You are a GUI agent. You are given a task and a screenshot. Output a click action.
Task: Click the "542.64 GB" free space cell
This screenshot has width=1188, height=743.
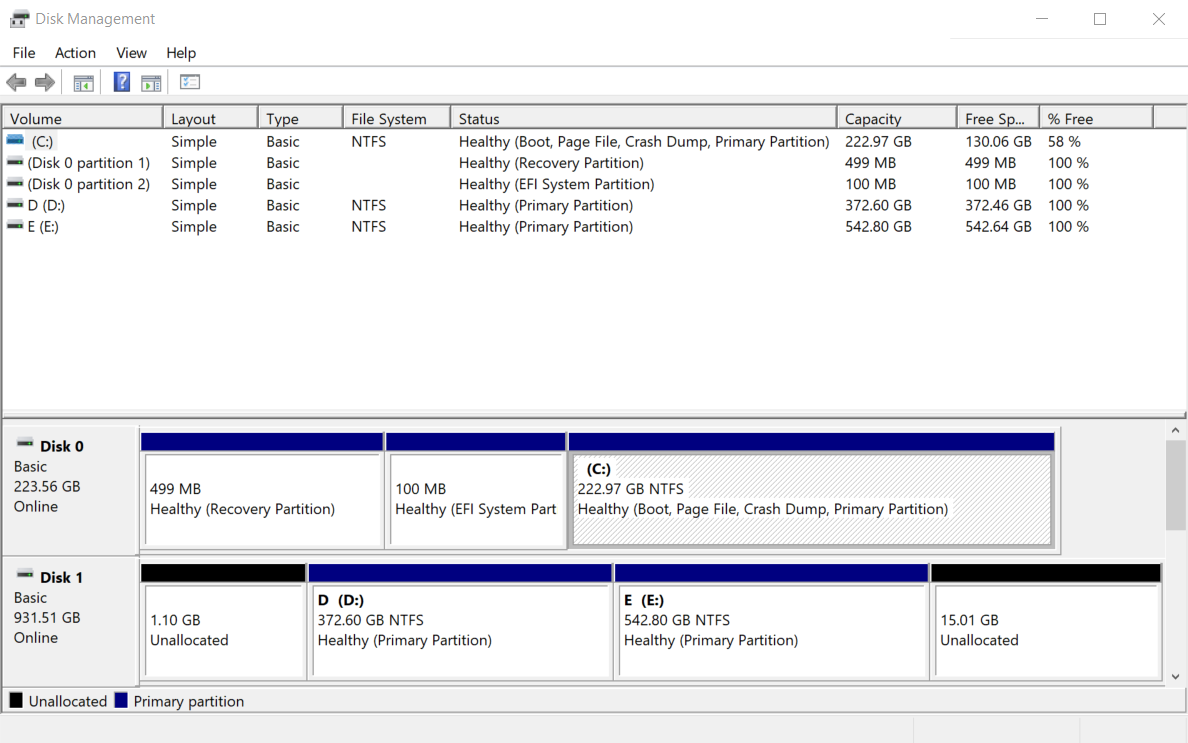pyautogui.click(x=998, y=226)
